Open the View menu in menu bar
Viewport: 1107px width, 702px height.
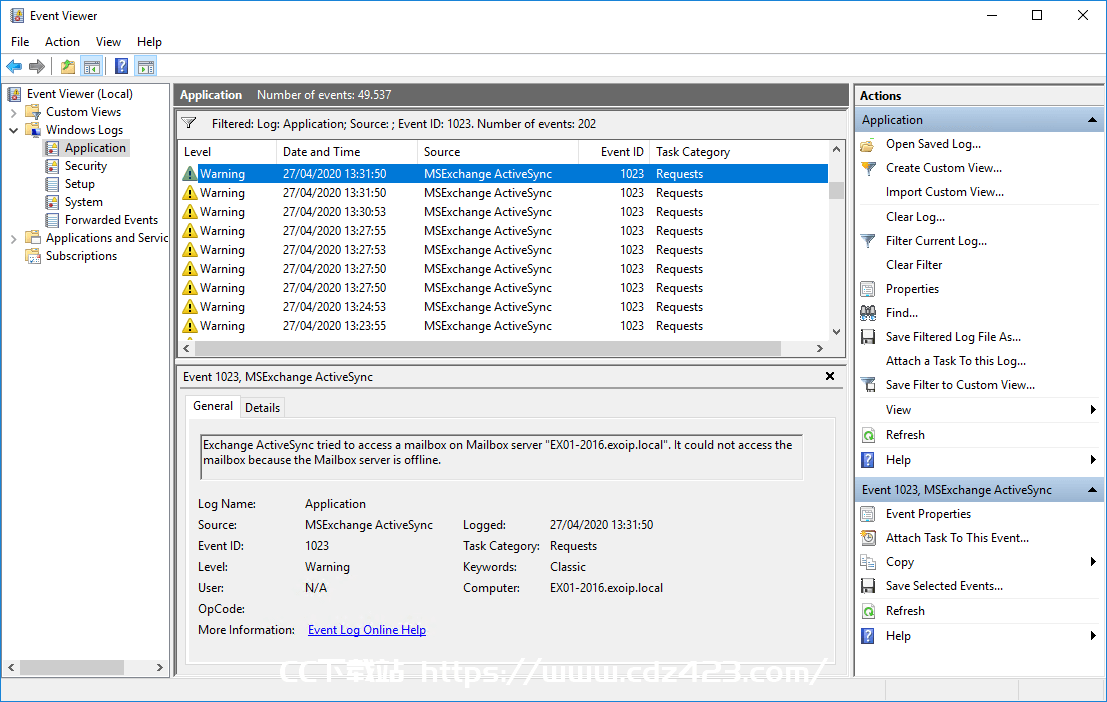(108, 42)
